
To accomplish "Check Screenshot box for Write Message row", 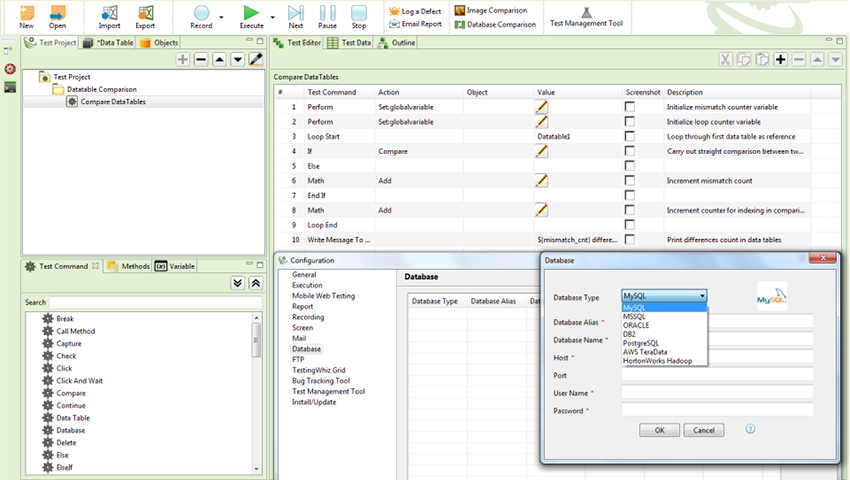I will click(x=630, y=240).
